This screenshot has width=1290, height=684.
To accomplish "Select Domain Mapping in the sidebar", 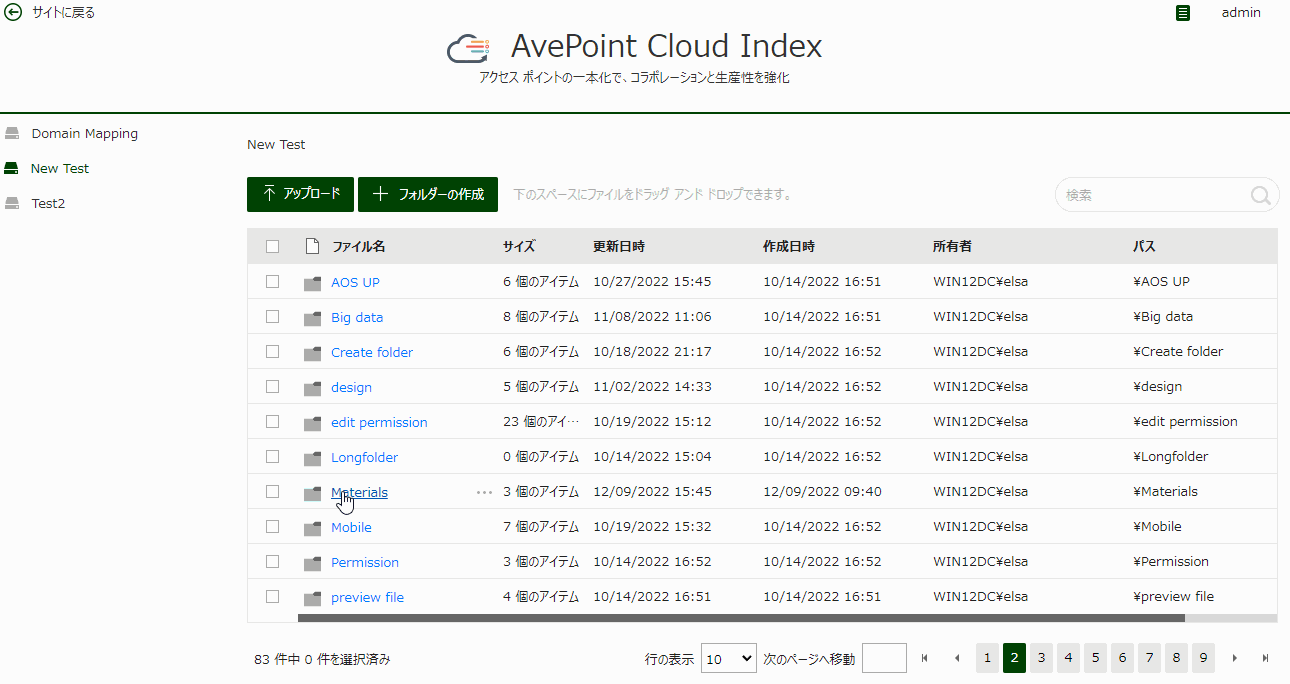I will click(84, 133).
